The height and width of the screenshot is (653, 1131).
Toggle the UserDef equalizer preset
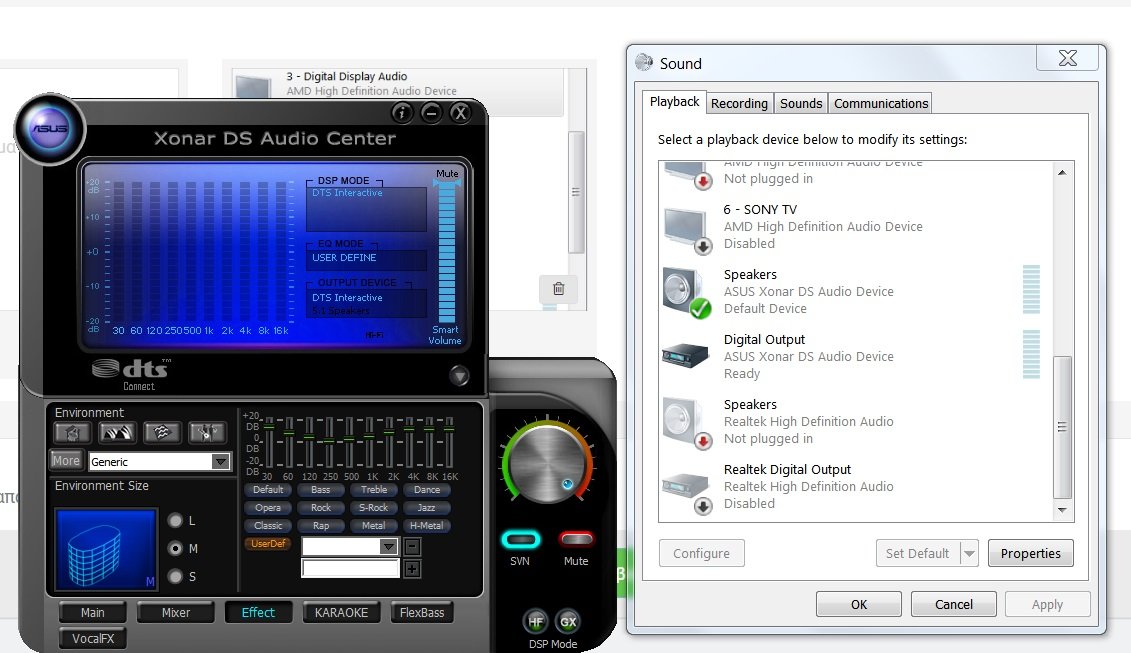[x=268, y=544]
